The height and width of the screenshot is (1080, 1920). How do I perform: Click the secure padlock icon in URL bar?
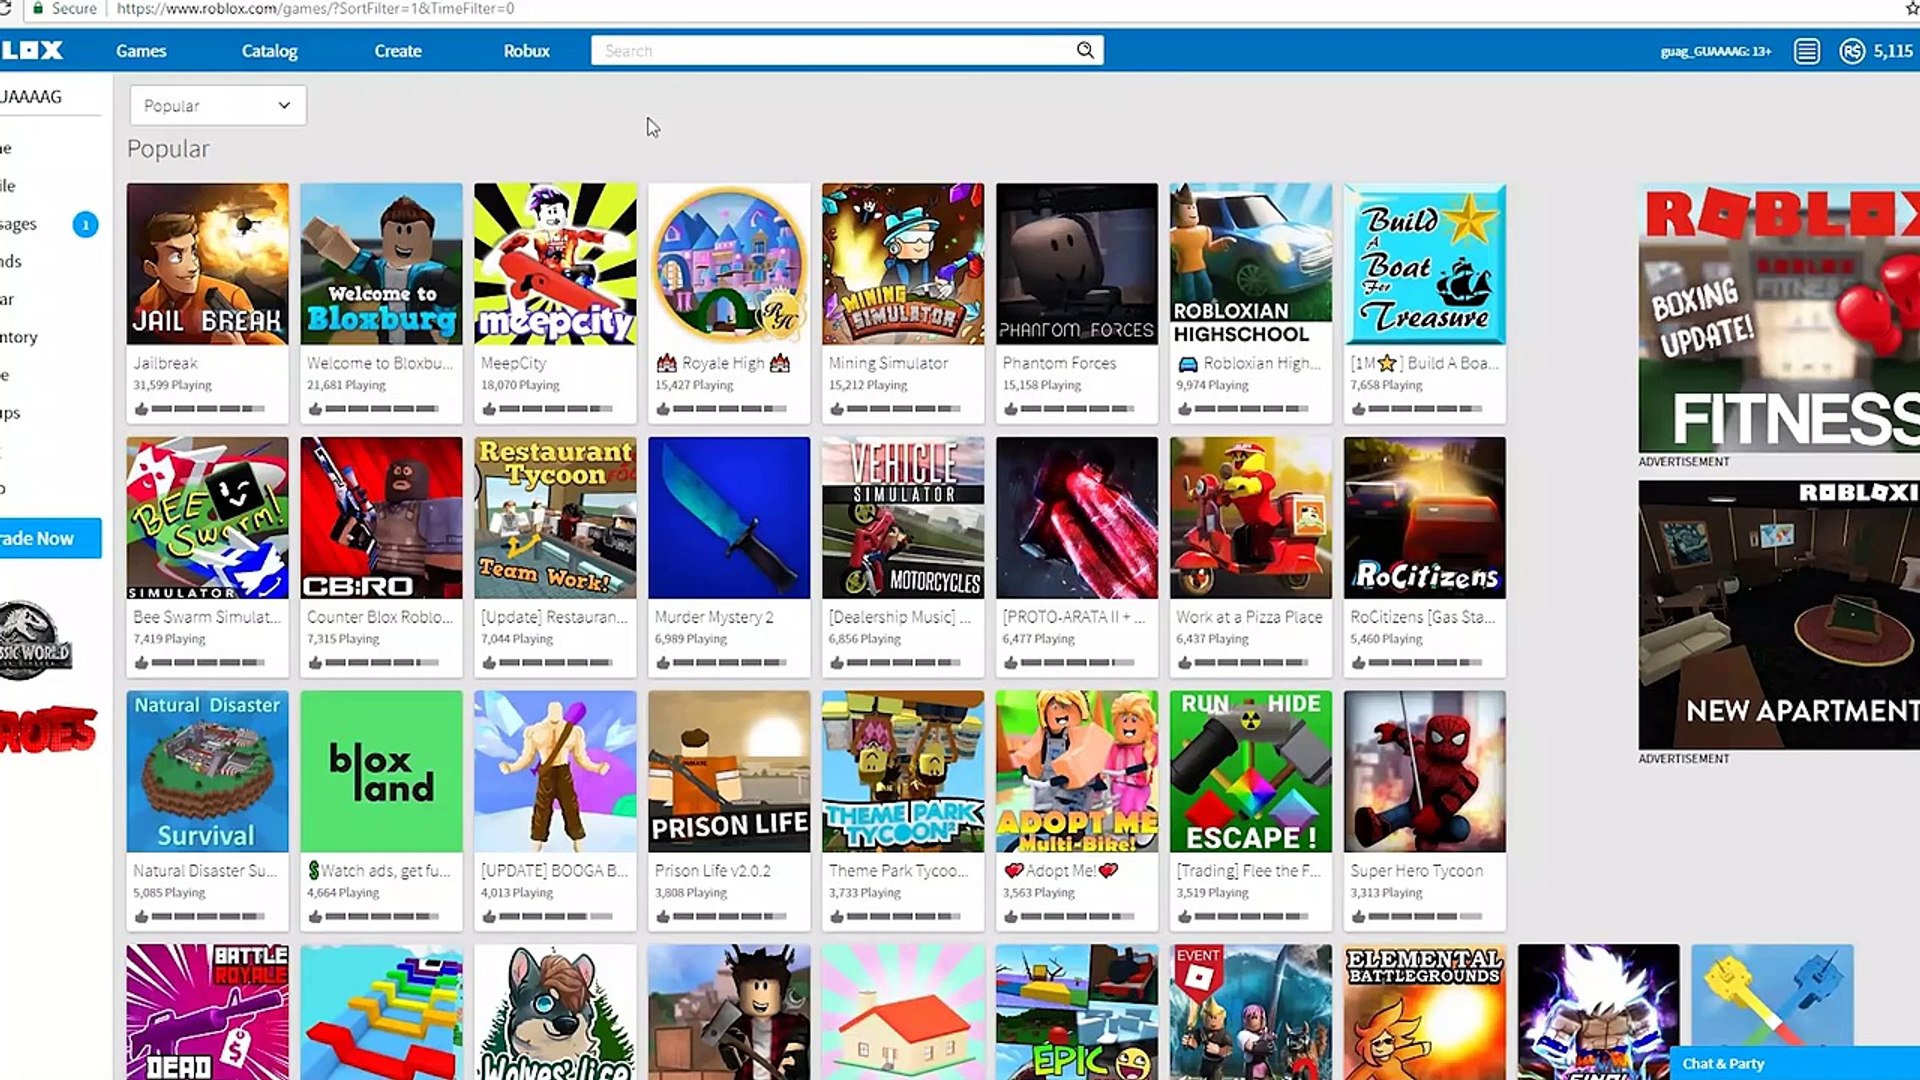tap(38, 8)
